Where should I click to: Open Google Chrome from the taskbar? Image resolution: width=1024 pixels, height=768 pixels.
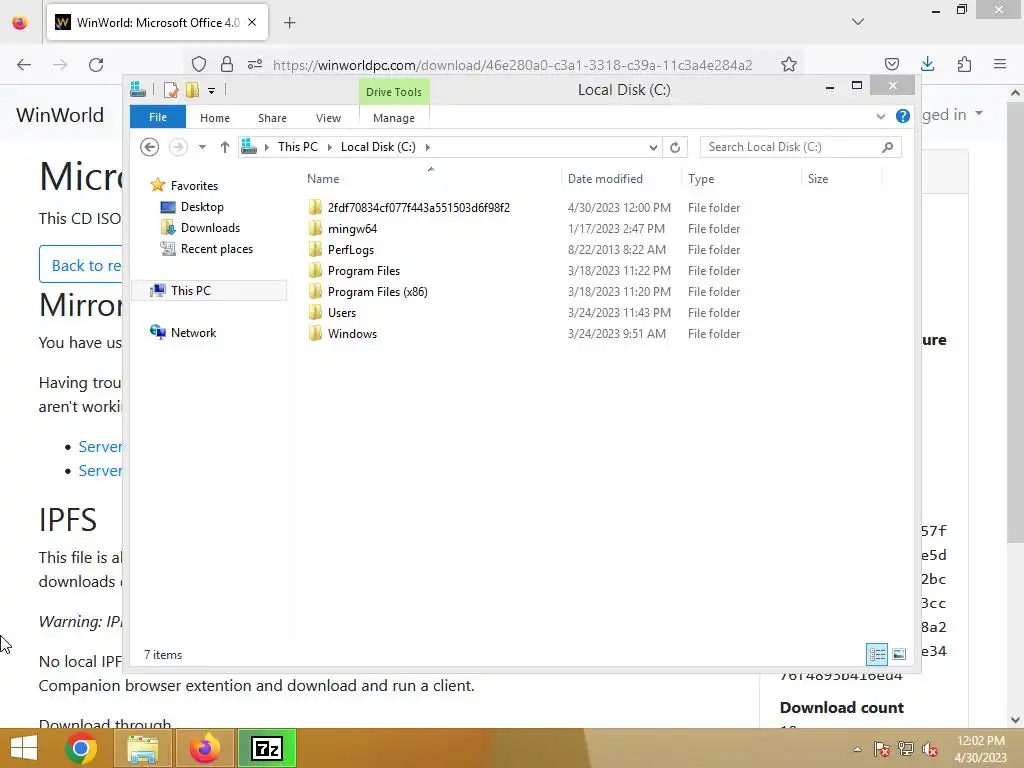81,748
